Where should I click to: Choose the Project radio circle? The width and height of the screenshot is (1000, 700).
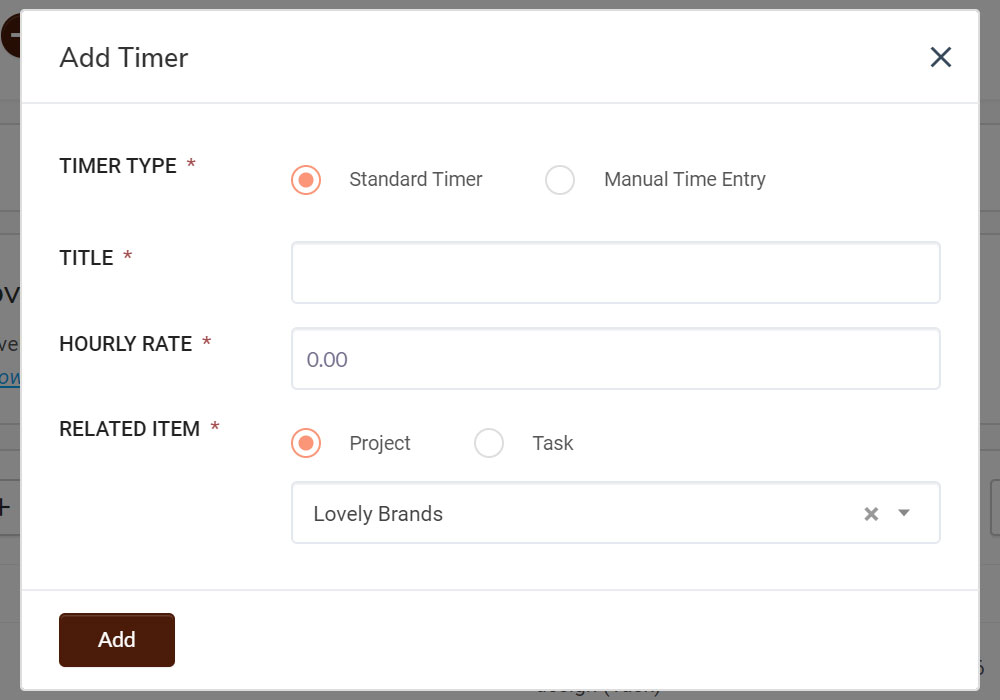coord(306,443)
